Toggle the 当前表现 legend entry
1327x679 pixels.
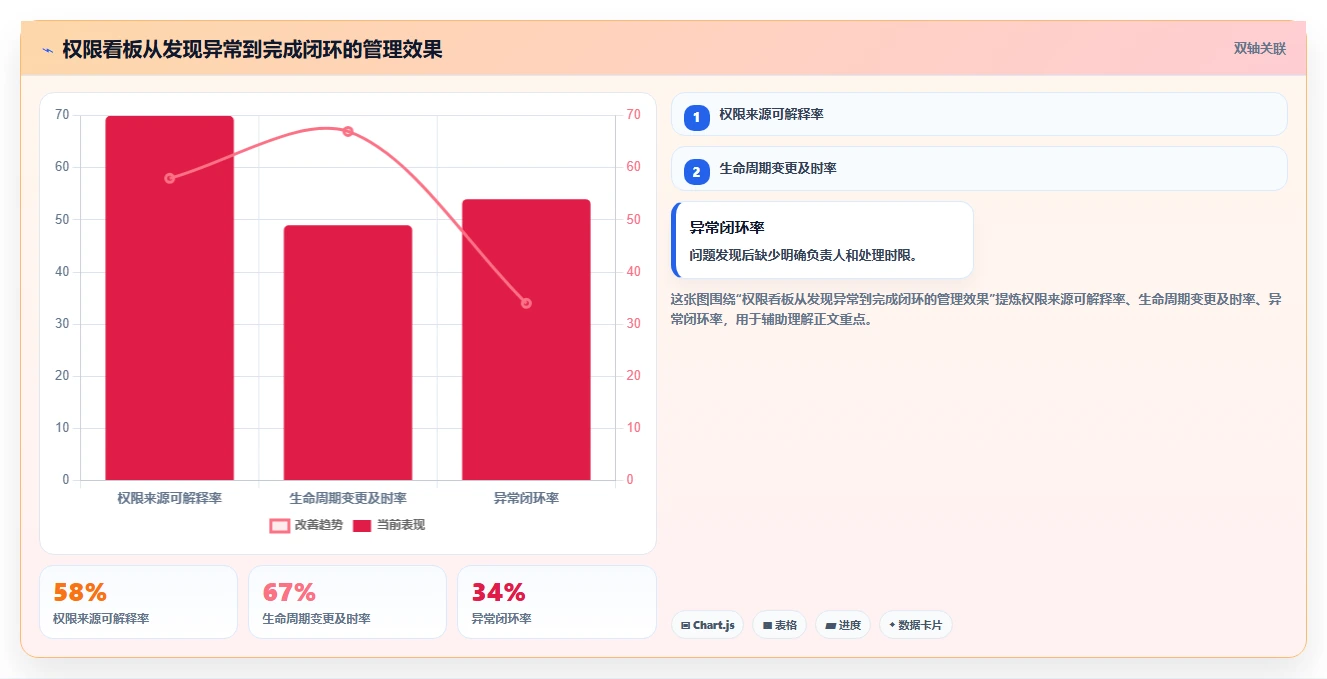coord(388,525)
